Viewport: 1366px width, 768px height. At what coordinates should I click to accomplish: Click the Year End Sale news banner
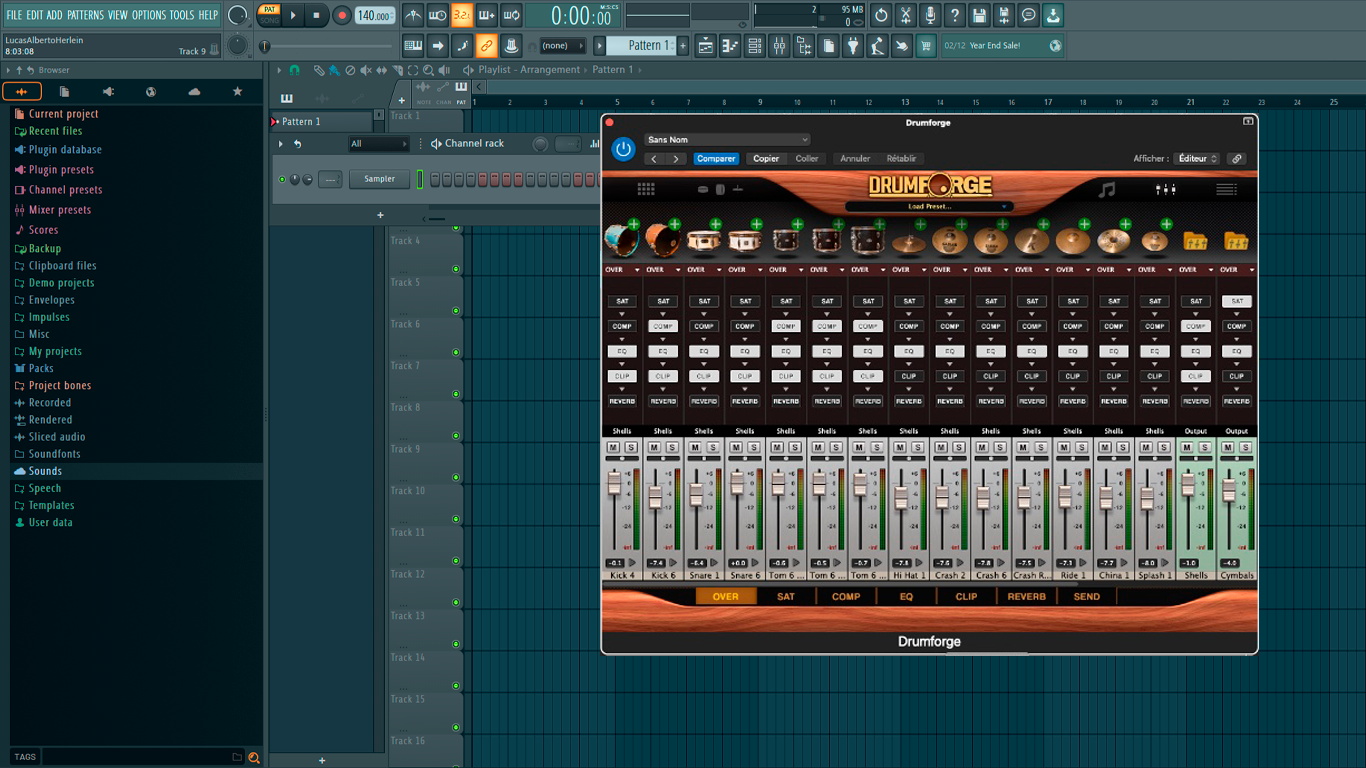tap(1003, 46)
